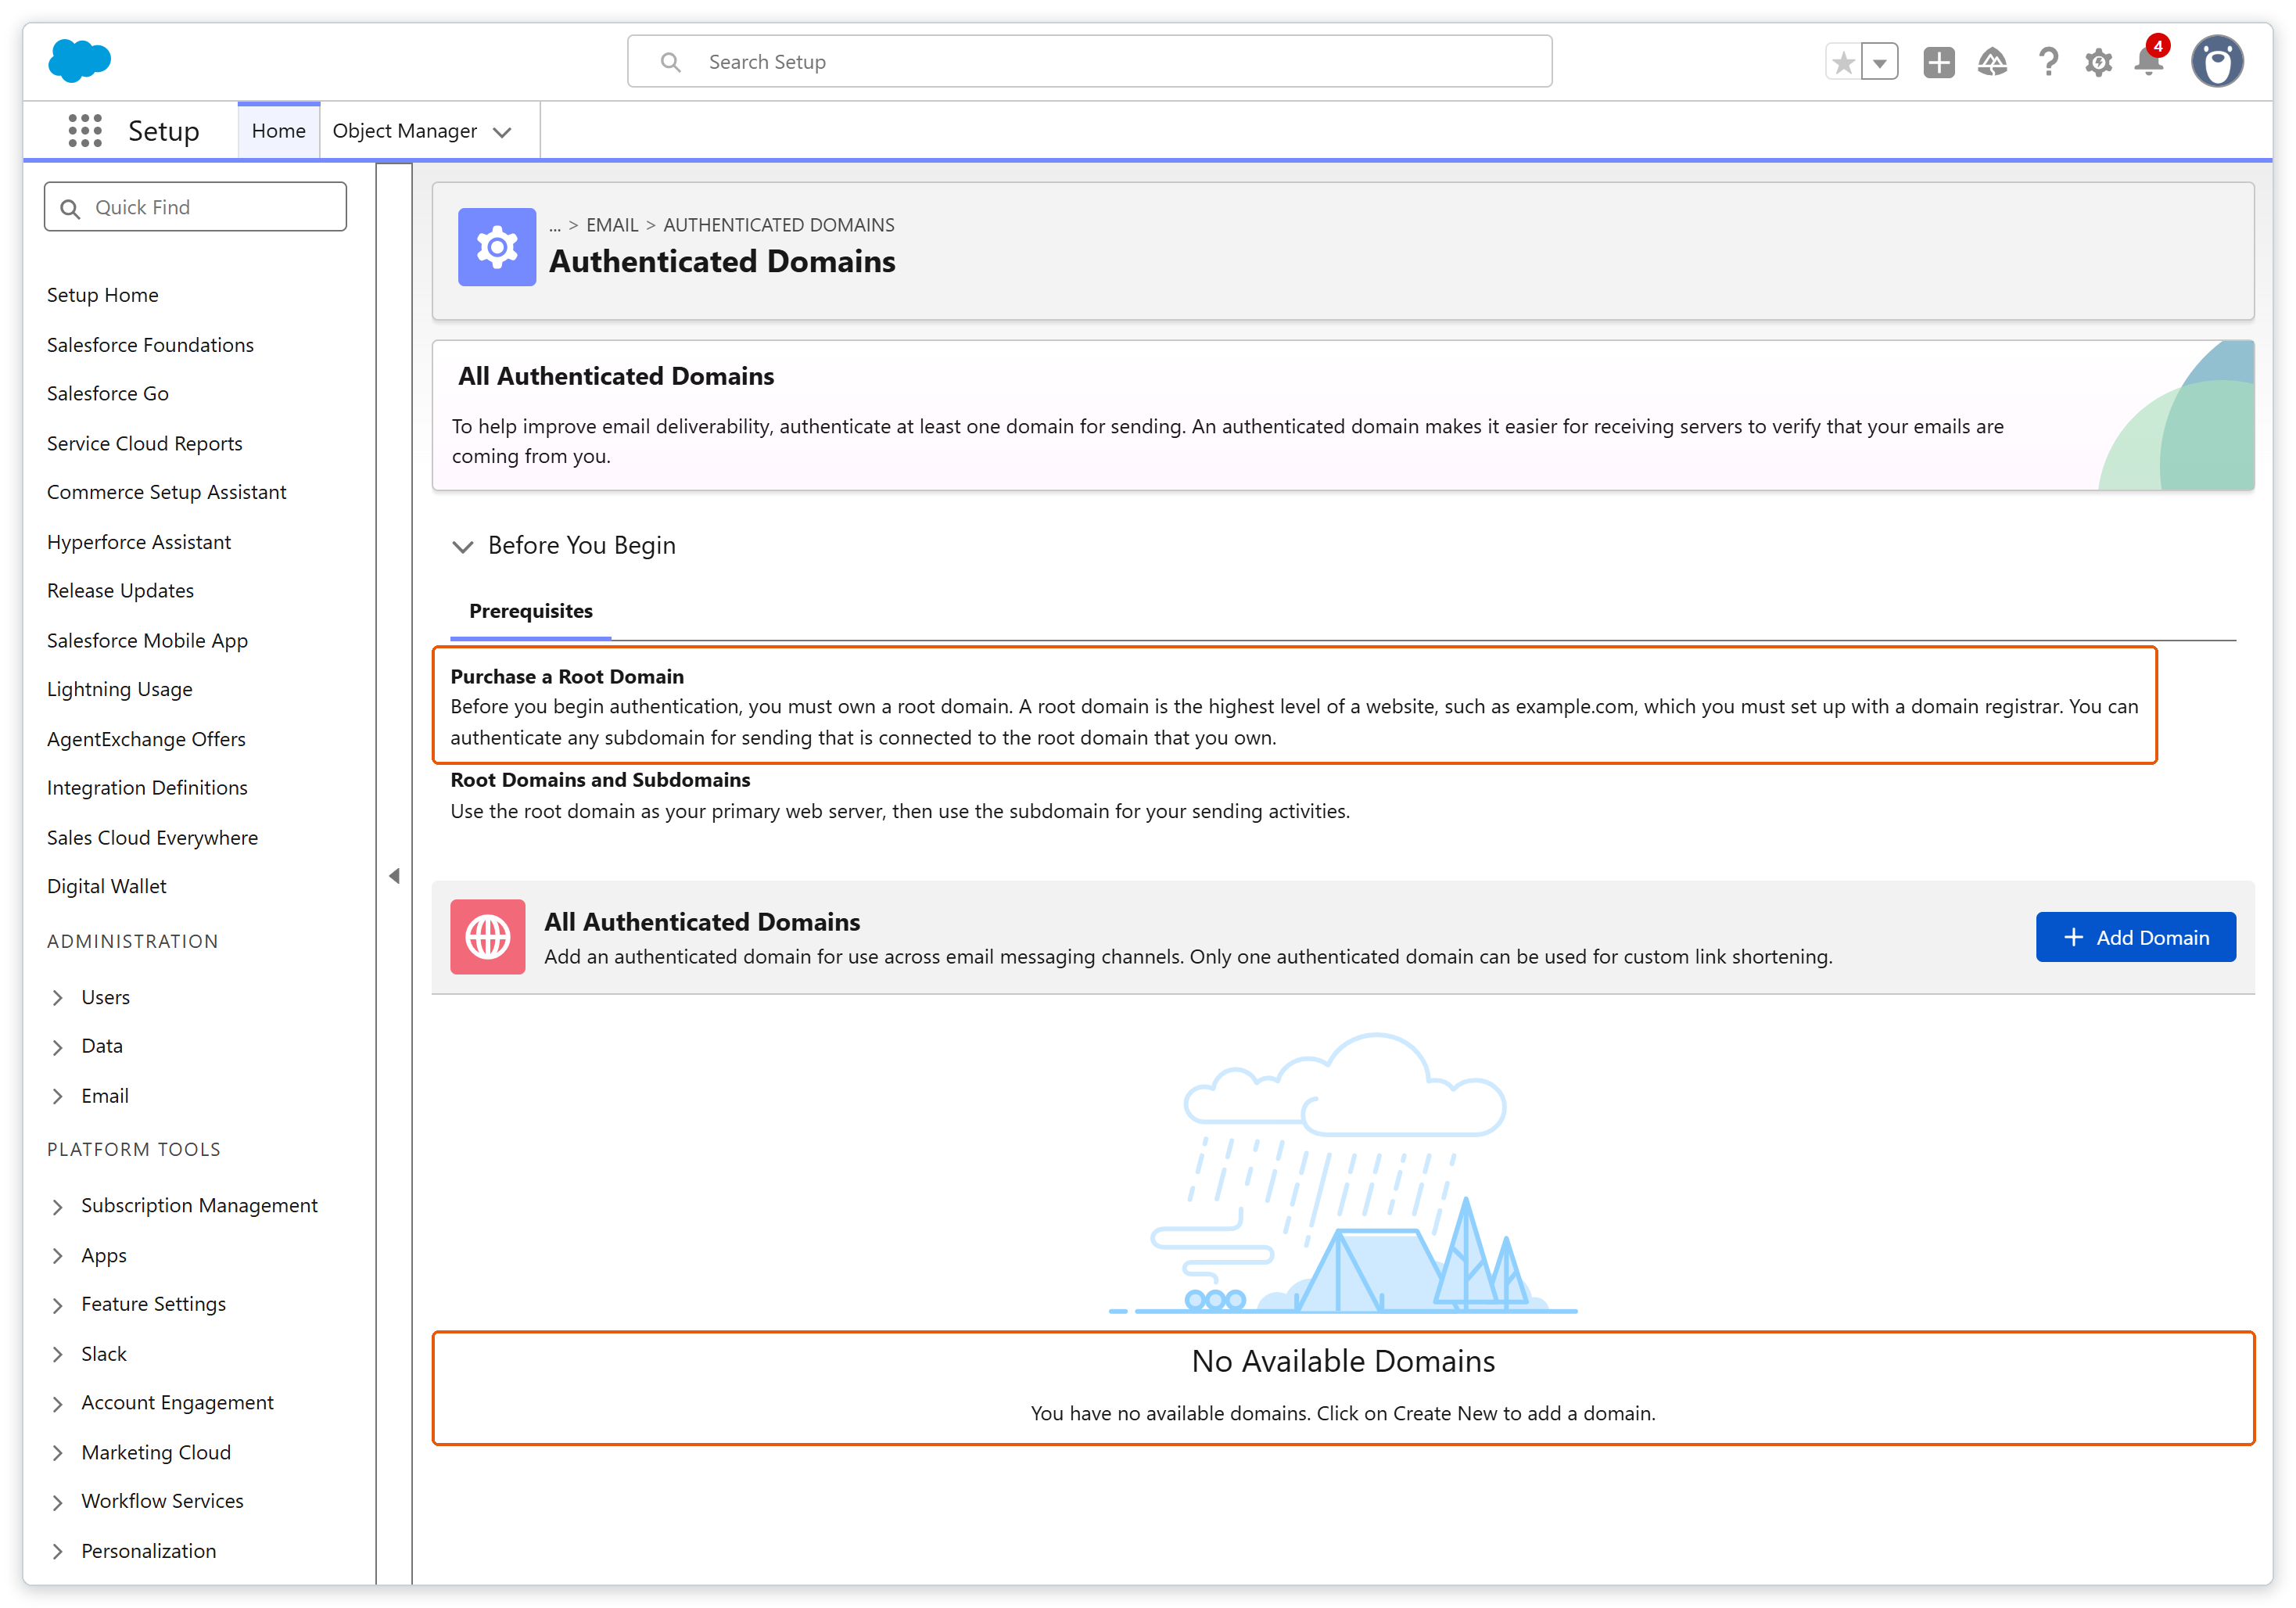
Task: Expand the Apps node
Action: (x=58, y=1256)
